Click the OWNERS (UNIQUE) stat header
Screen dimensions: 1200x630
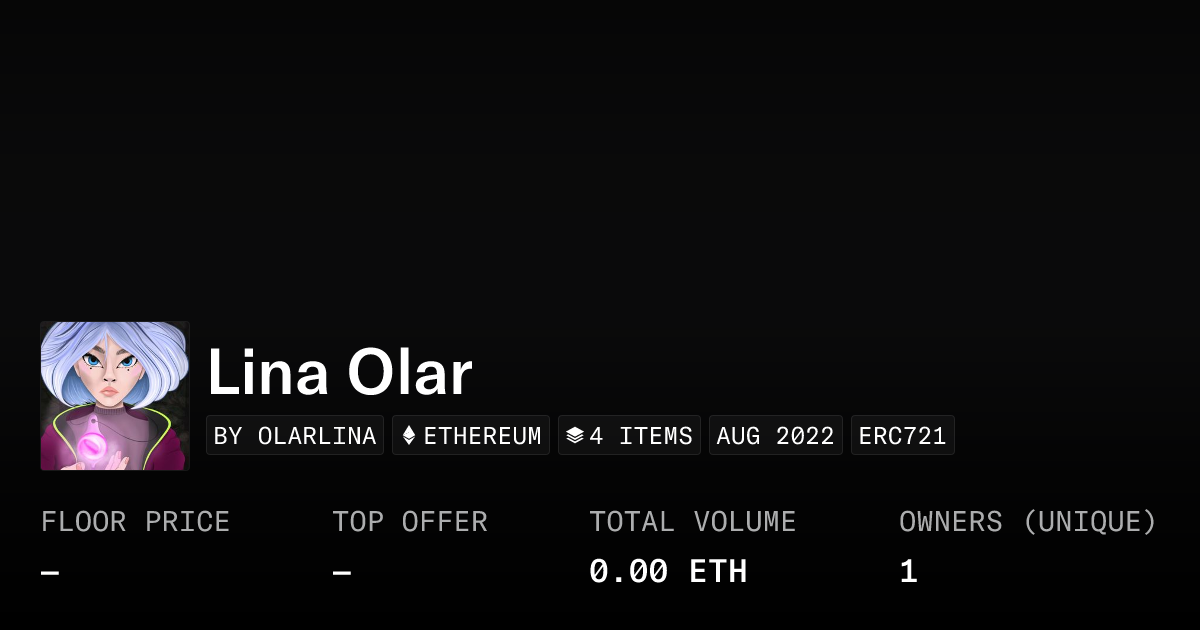1028,521
